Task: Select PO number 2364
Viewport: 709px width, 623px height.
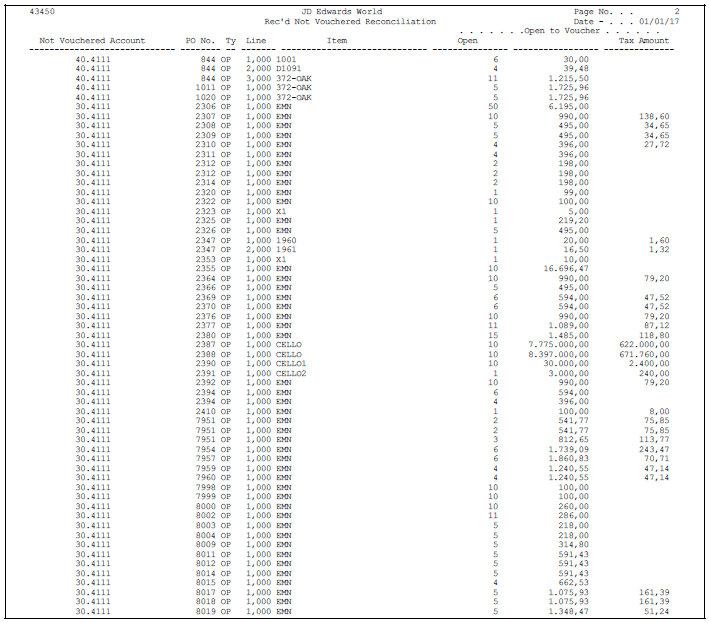Action: click(205, 278)
